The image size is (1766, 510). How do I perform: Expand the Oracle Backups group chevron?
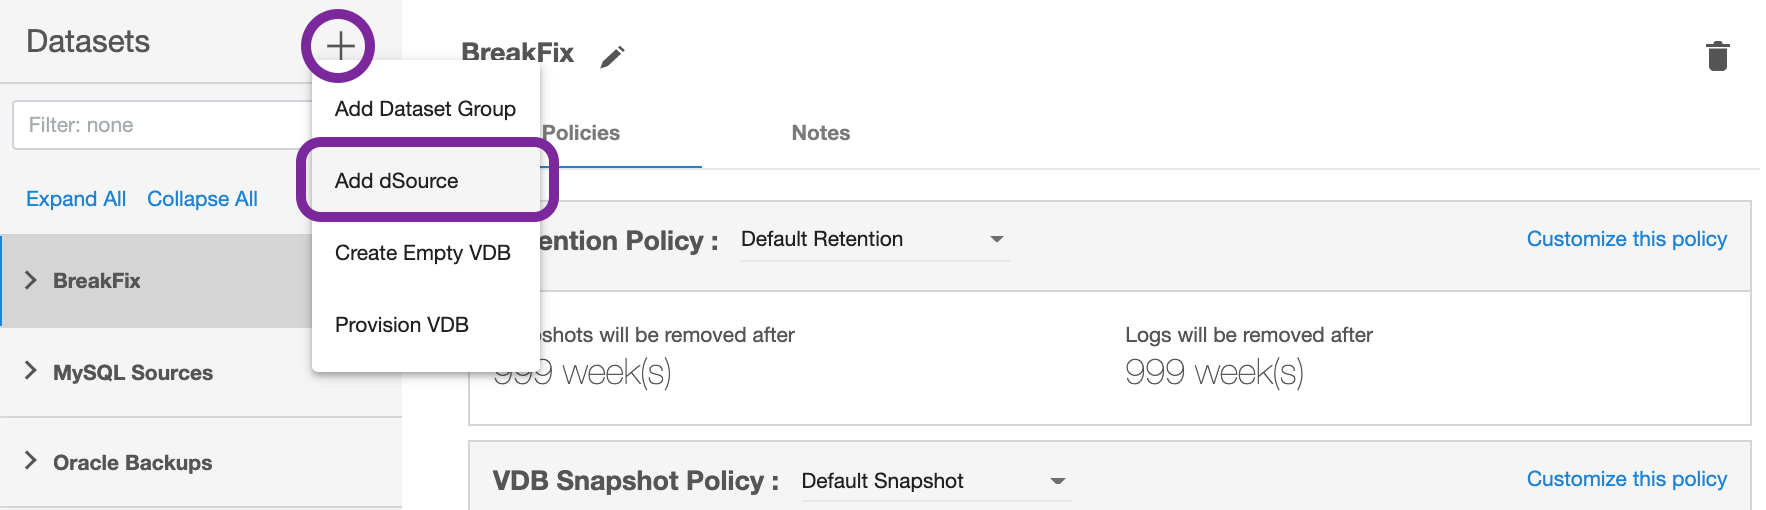(30, 461)
